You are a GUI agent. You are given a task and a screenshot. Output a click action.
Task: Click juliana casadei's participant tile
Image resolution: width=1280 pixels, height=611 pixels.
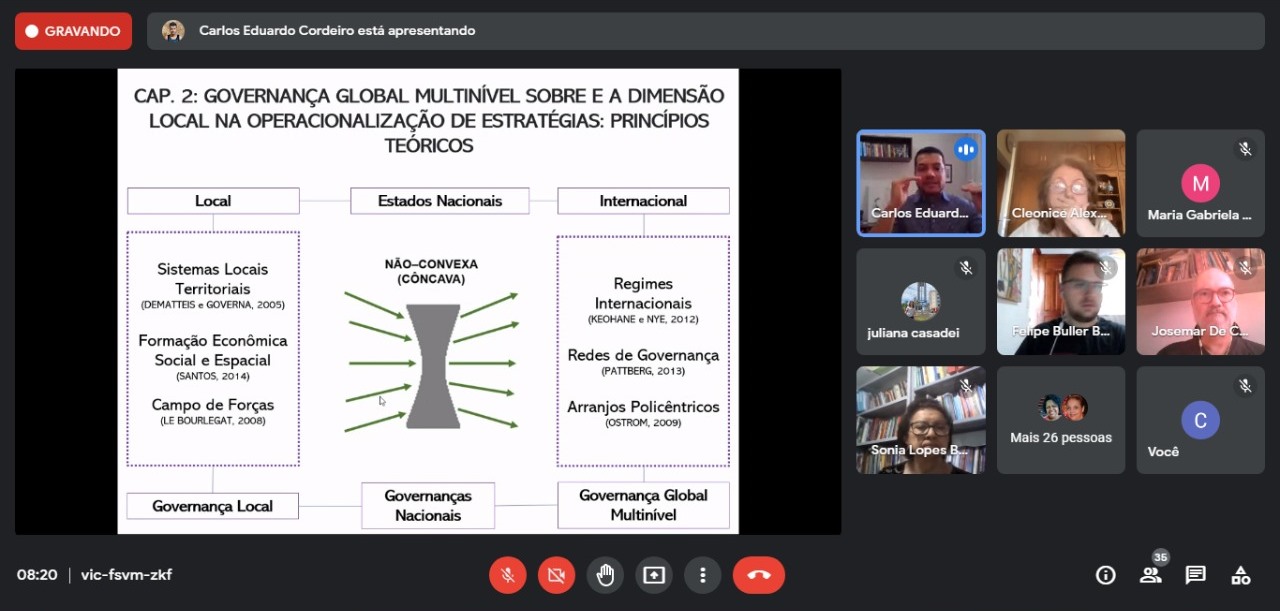coord(920,302)
